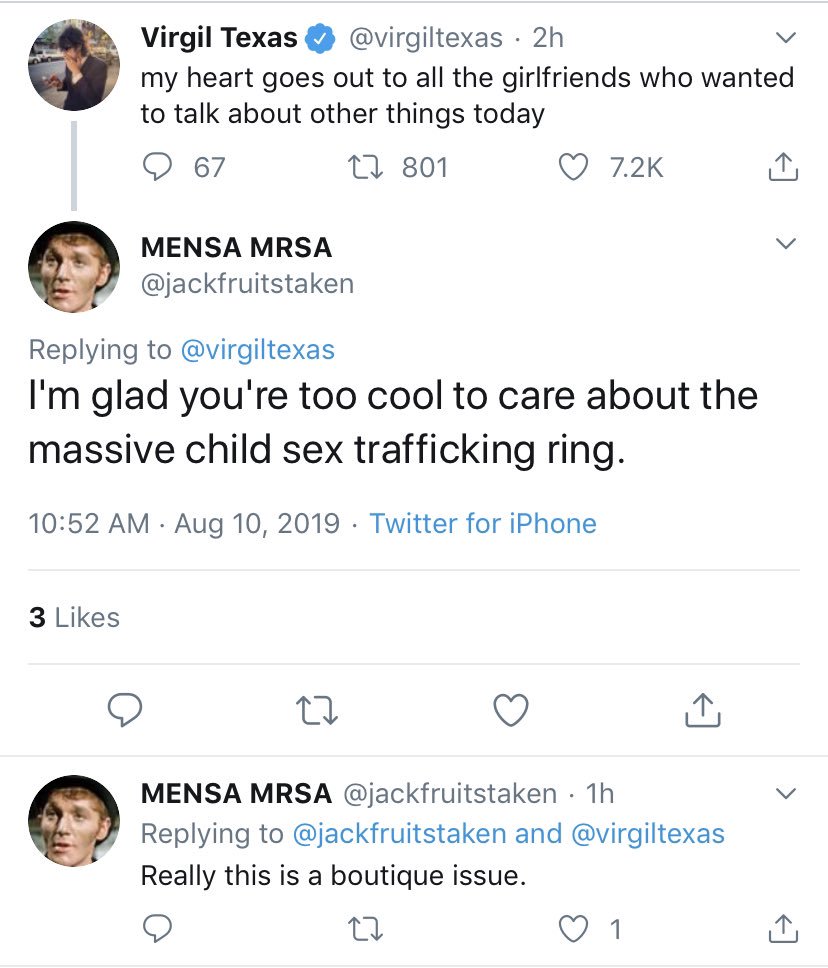The width and height of the screenshot is (828, 968).
Task: View the '3 Likes' list
Action: pos(74,618)
